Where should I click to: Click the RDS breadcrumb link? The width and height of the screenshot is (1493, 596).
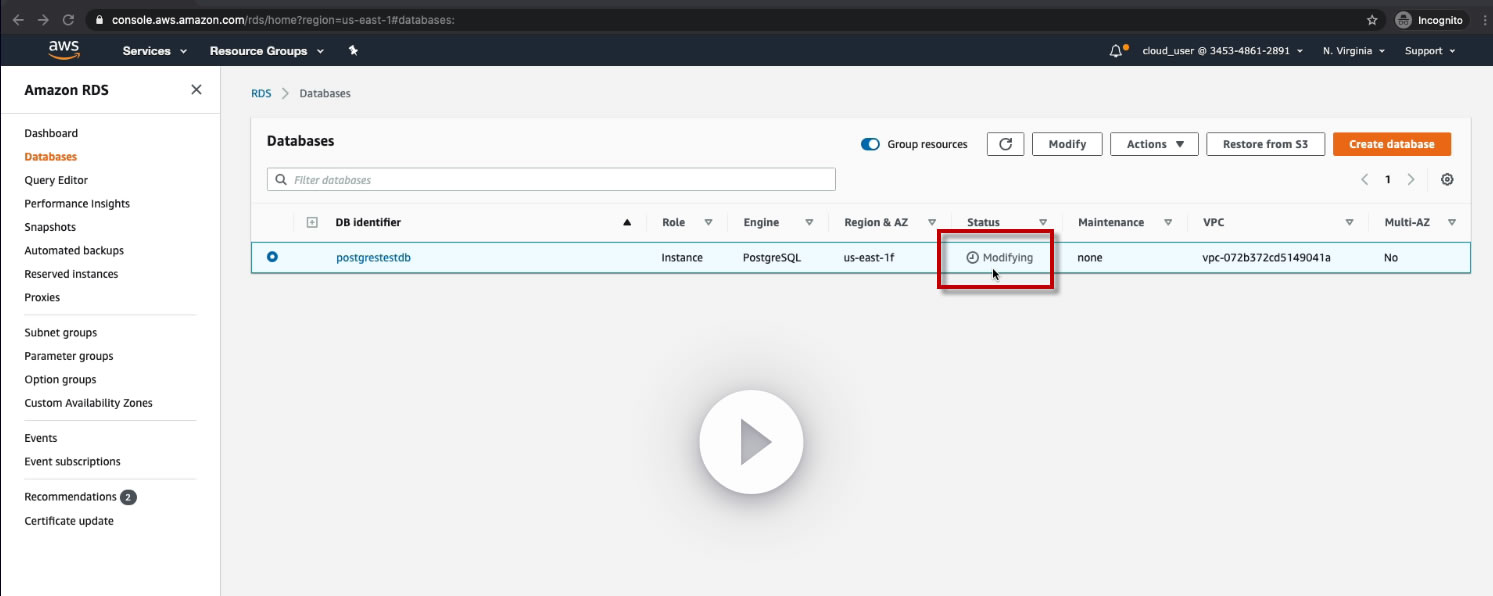coord(261,93)
